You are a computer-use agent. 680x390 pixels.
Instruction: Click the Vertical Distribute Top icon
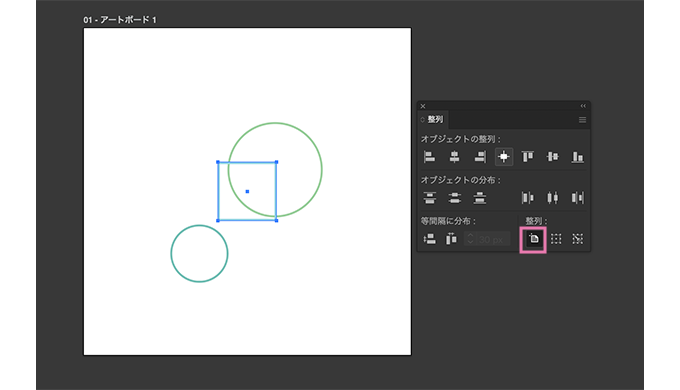pos(429,198)
